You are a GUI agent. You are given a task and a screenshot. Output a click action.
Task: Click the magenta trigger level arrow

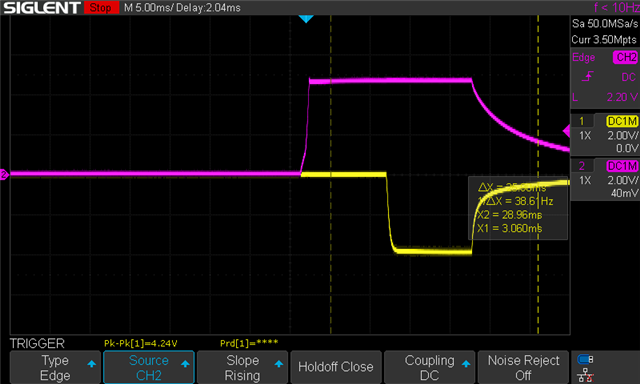566,131
